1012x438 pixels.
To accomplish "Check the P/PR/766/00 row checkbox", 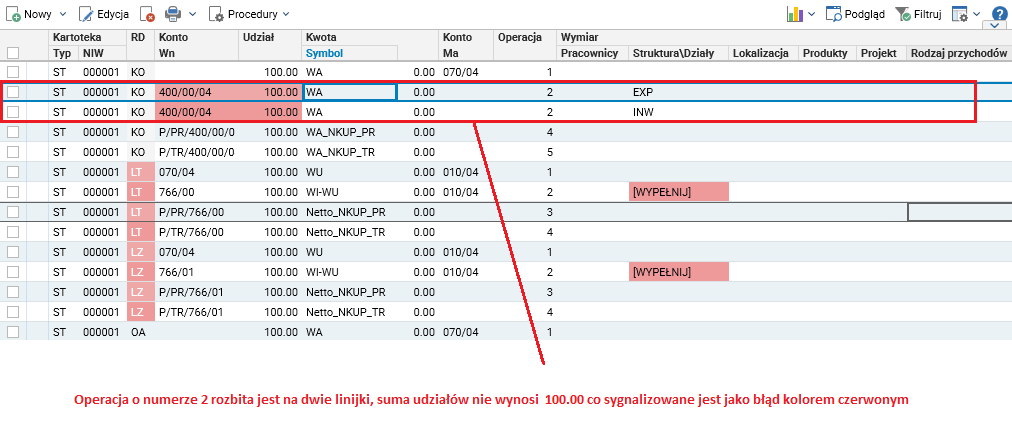I will pyautogui.click(x=13, y=212).
